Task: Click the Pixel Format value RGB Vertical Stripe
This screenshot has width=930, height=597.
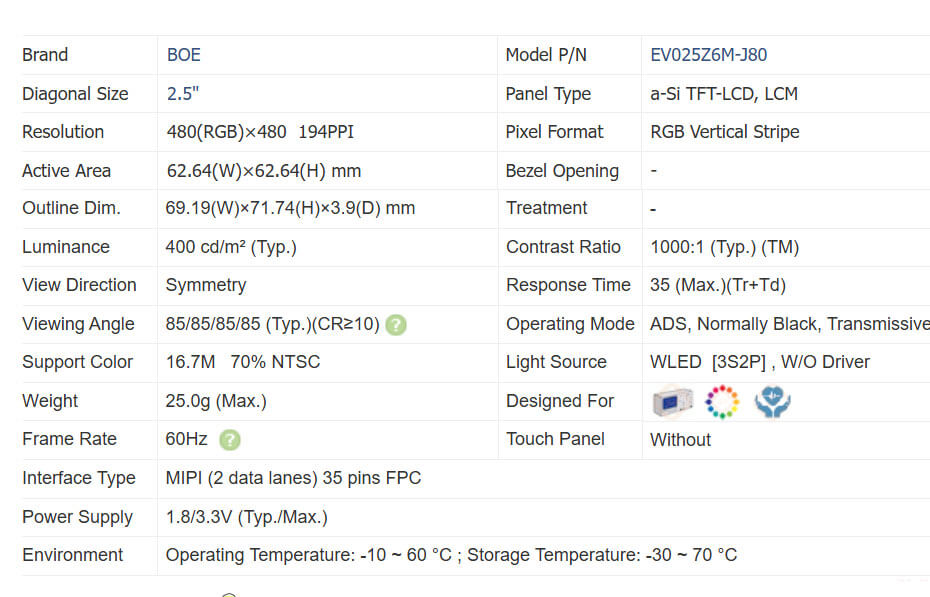Action: tap(724, 132)
